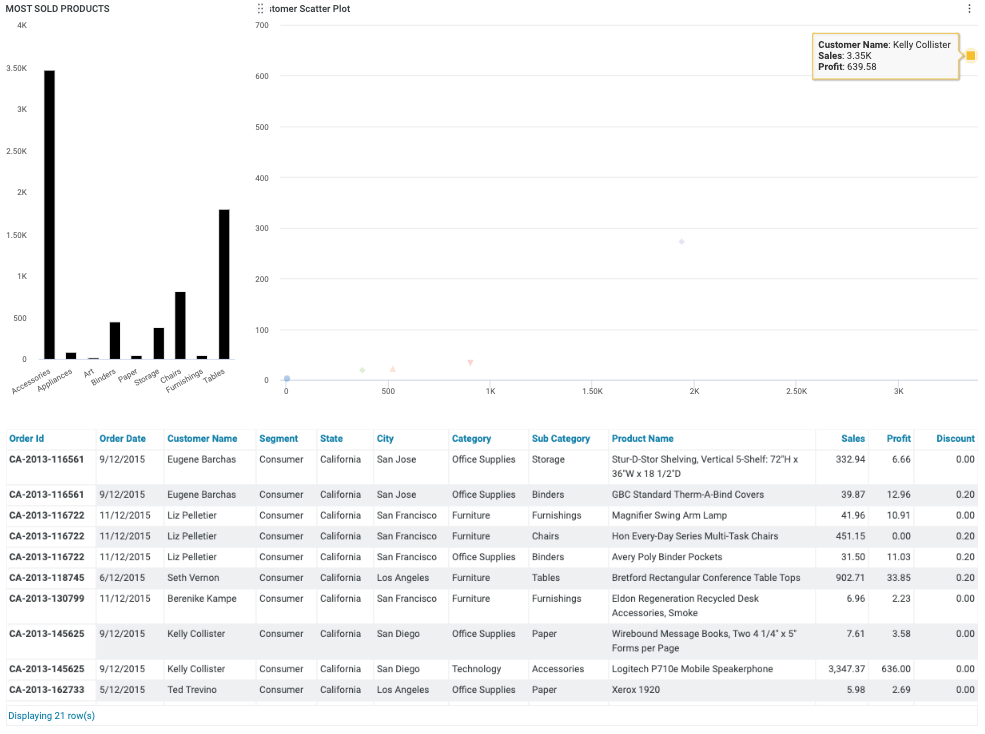Click the drag handle beside scatter plot title
The width and height of the screenshot is (985, 734).
pos(261,9)
